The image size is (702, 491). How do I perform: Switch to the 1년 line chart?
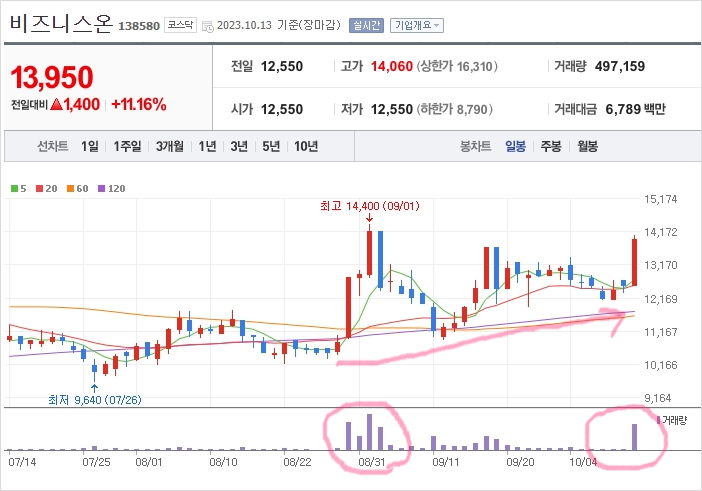click(207, 146)
